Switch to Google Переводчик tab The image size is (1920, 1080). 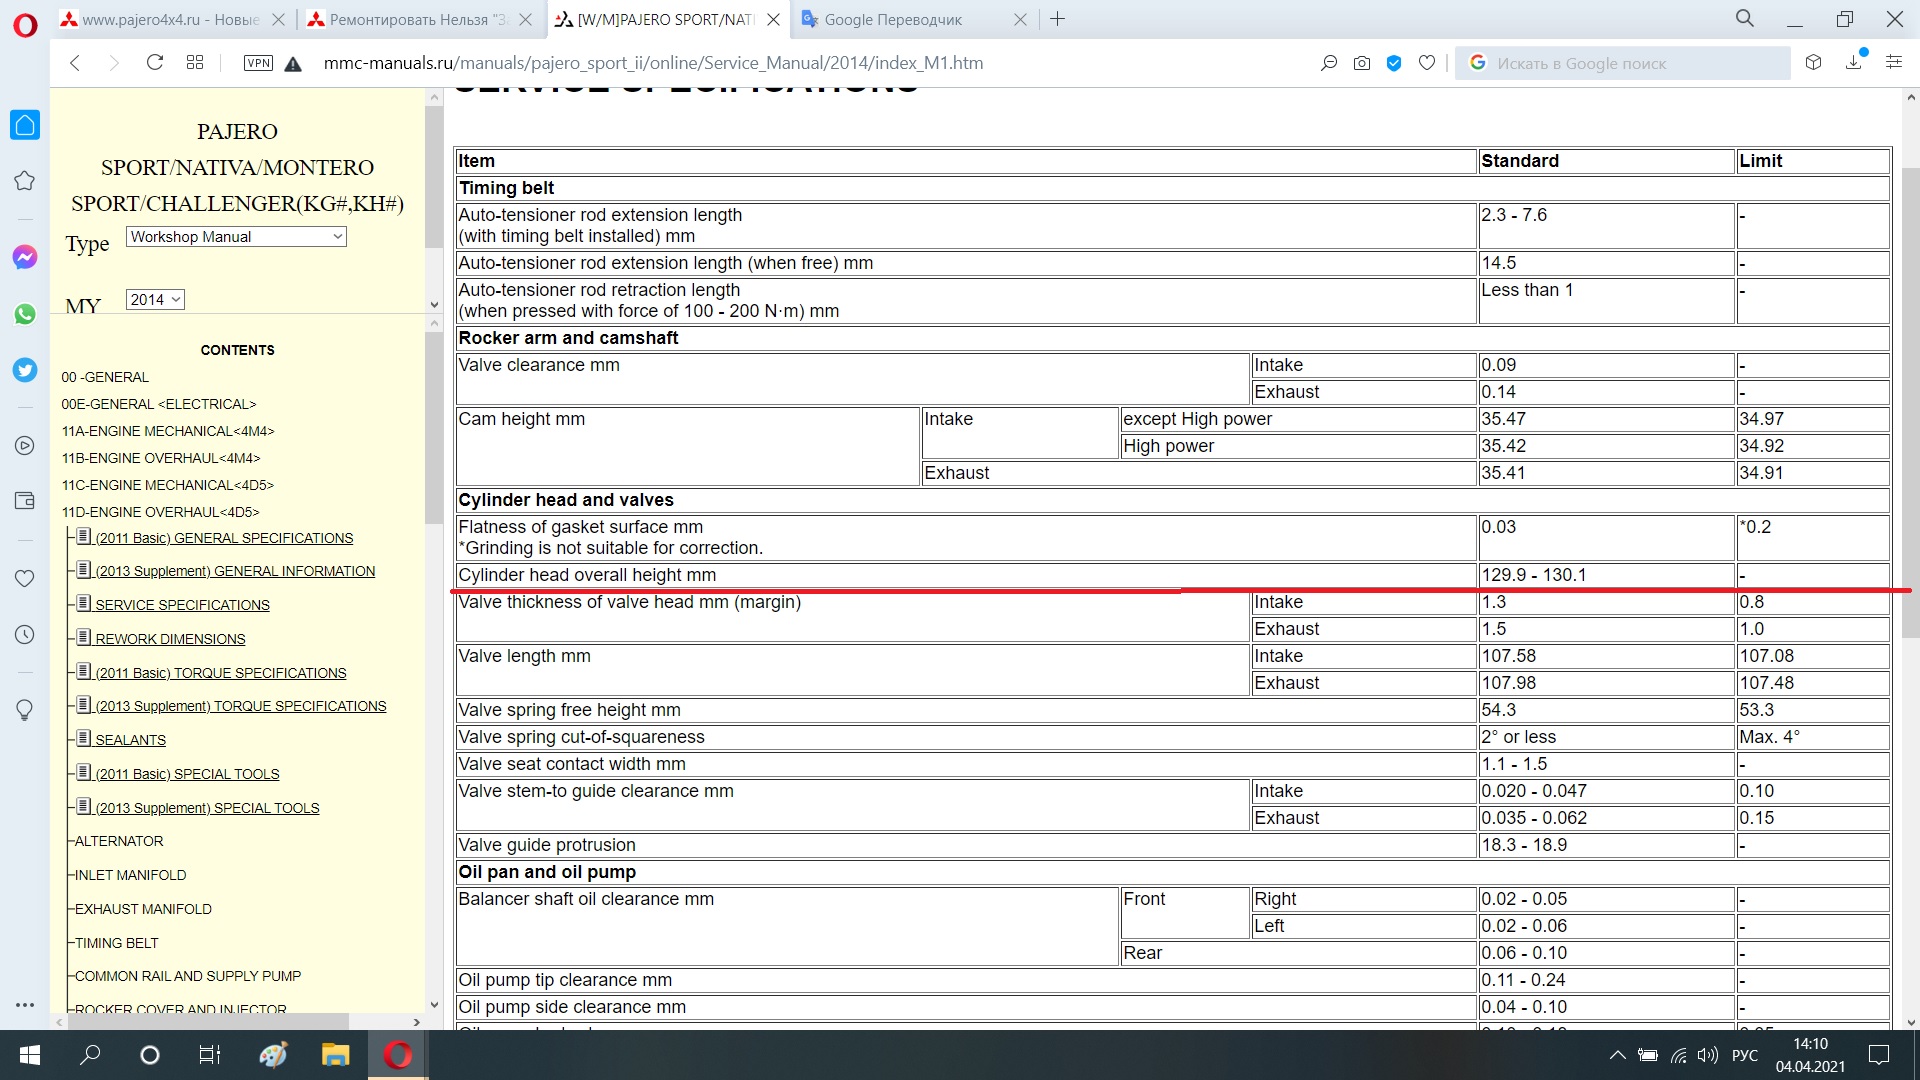pos(892,19)
